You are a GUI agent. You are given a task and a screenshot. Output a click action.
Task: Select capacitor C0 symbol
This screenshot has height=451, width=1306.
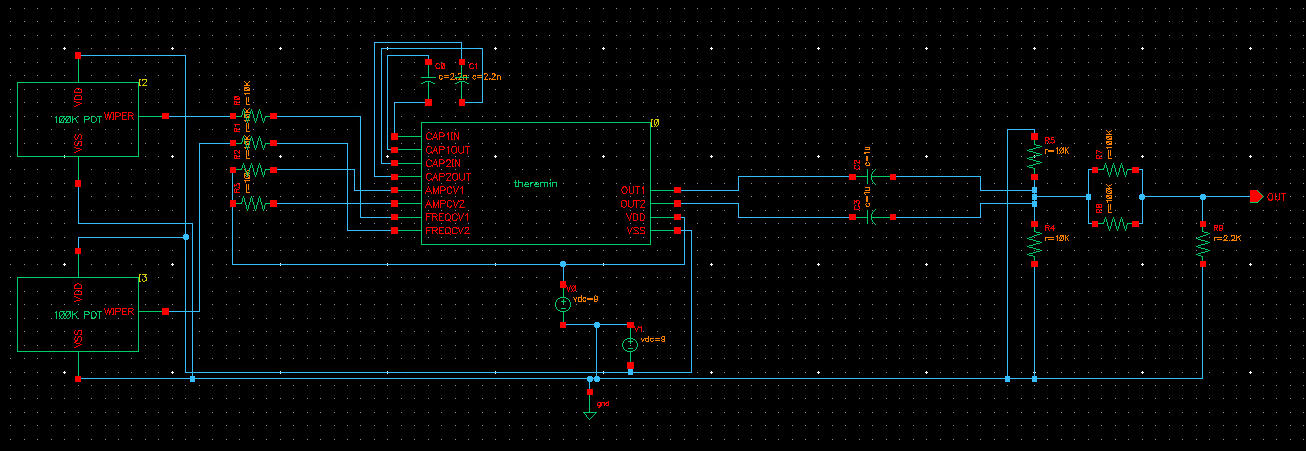click(x=429, y=81)
